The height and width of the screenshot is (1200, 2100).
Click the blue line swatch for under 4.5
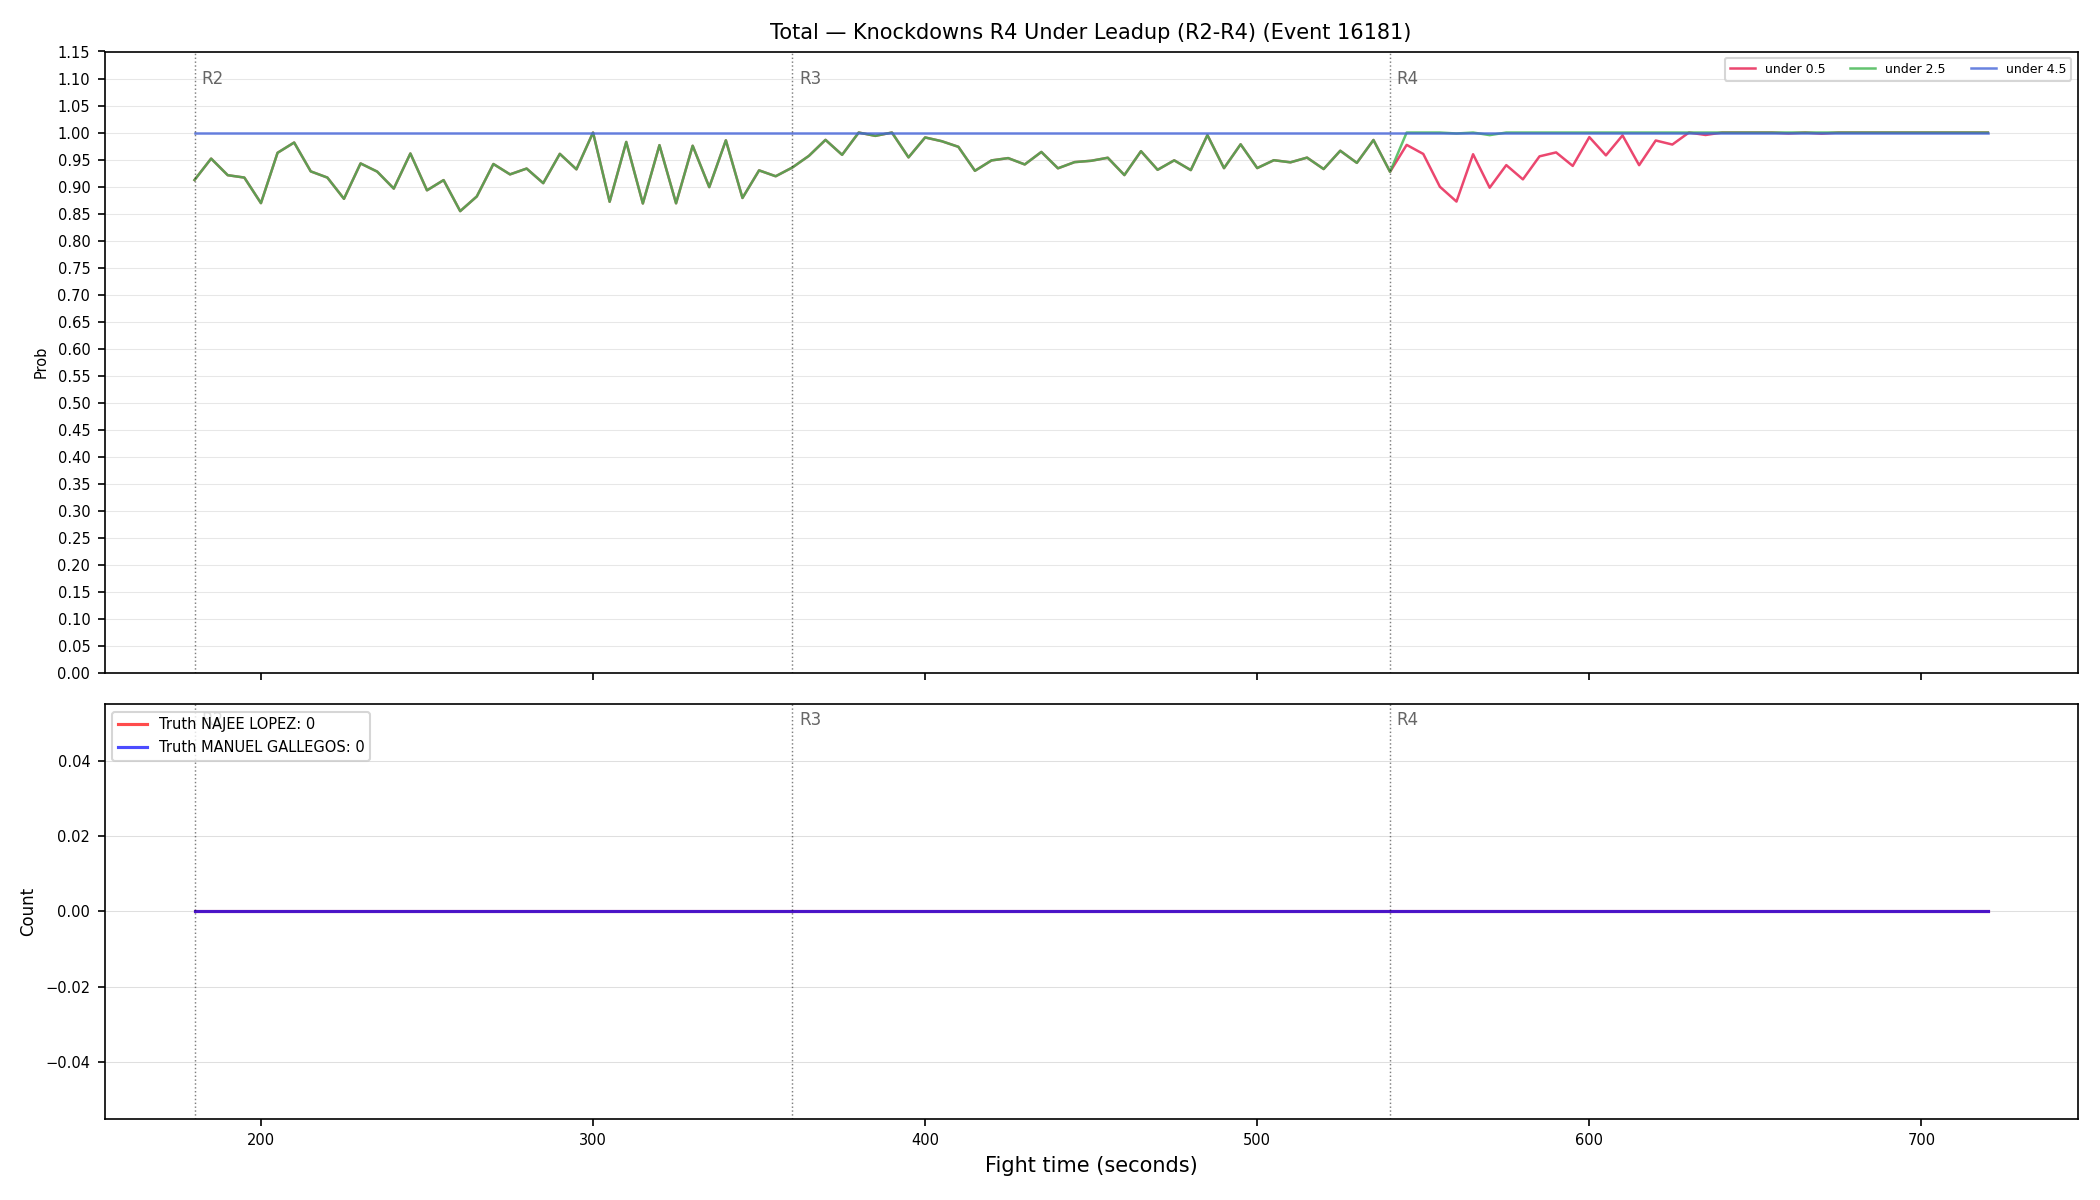click(1984, 69)
